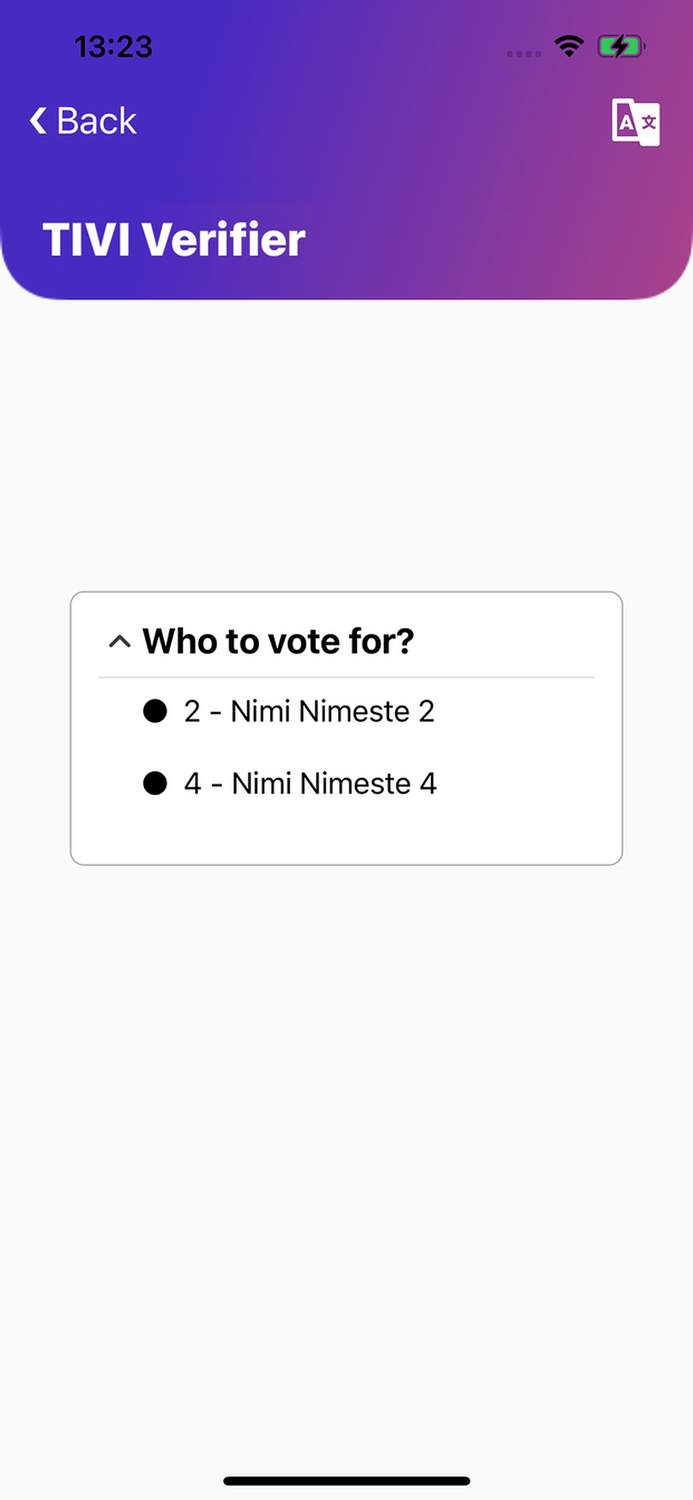Click the divider line under the question

pos(346,677)
